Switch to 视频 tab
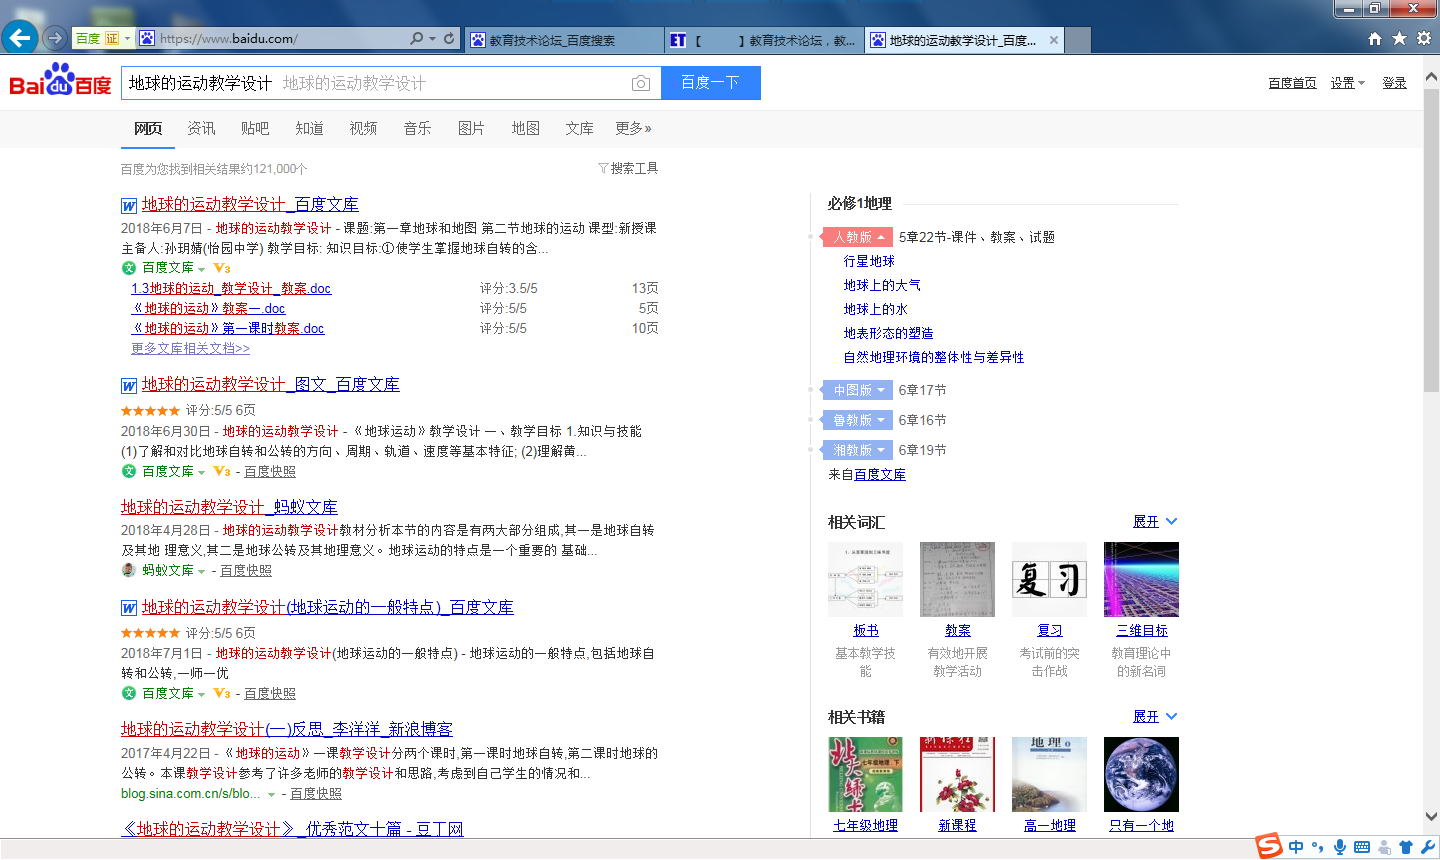This screenshot has height=860, width=1440. click(363, 128)
